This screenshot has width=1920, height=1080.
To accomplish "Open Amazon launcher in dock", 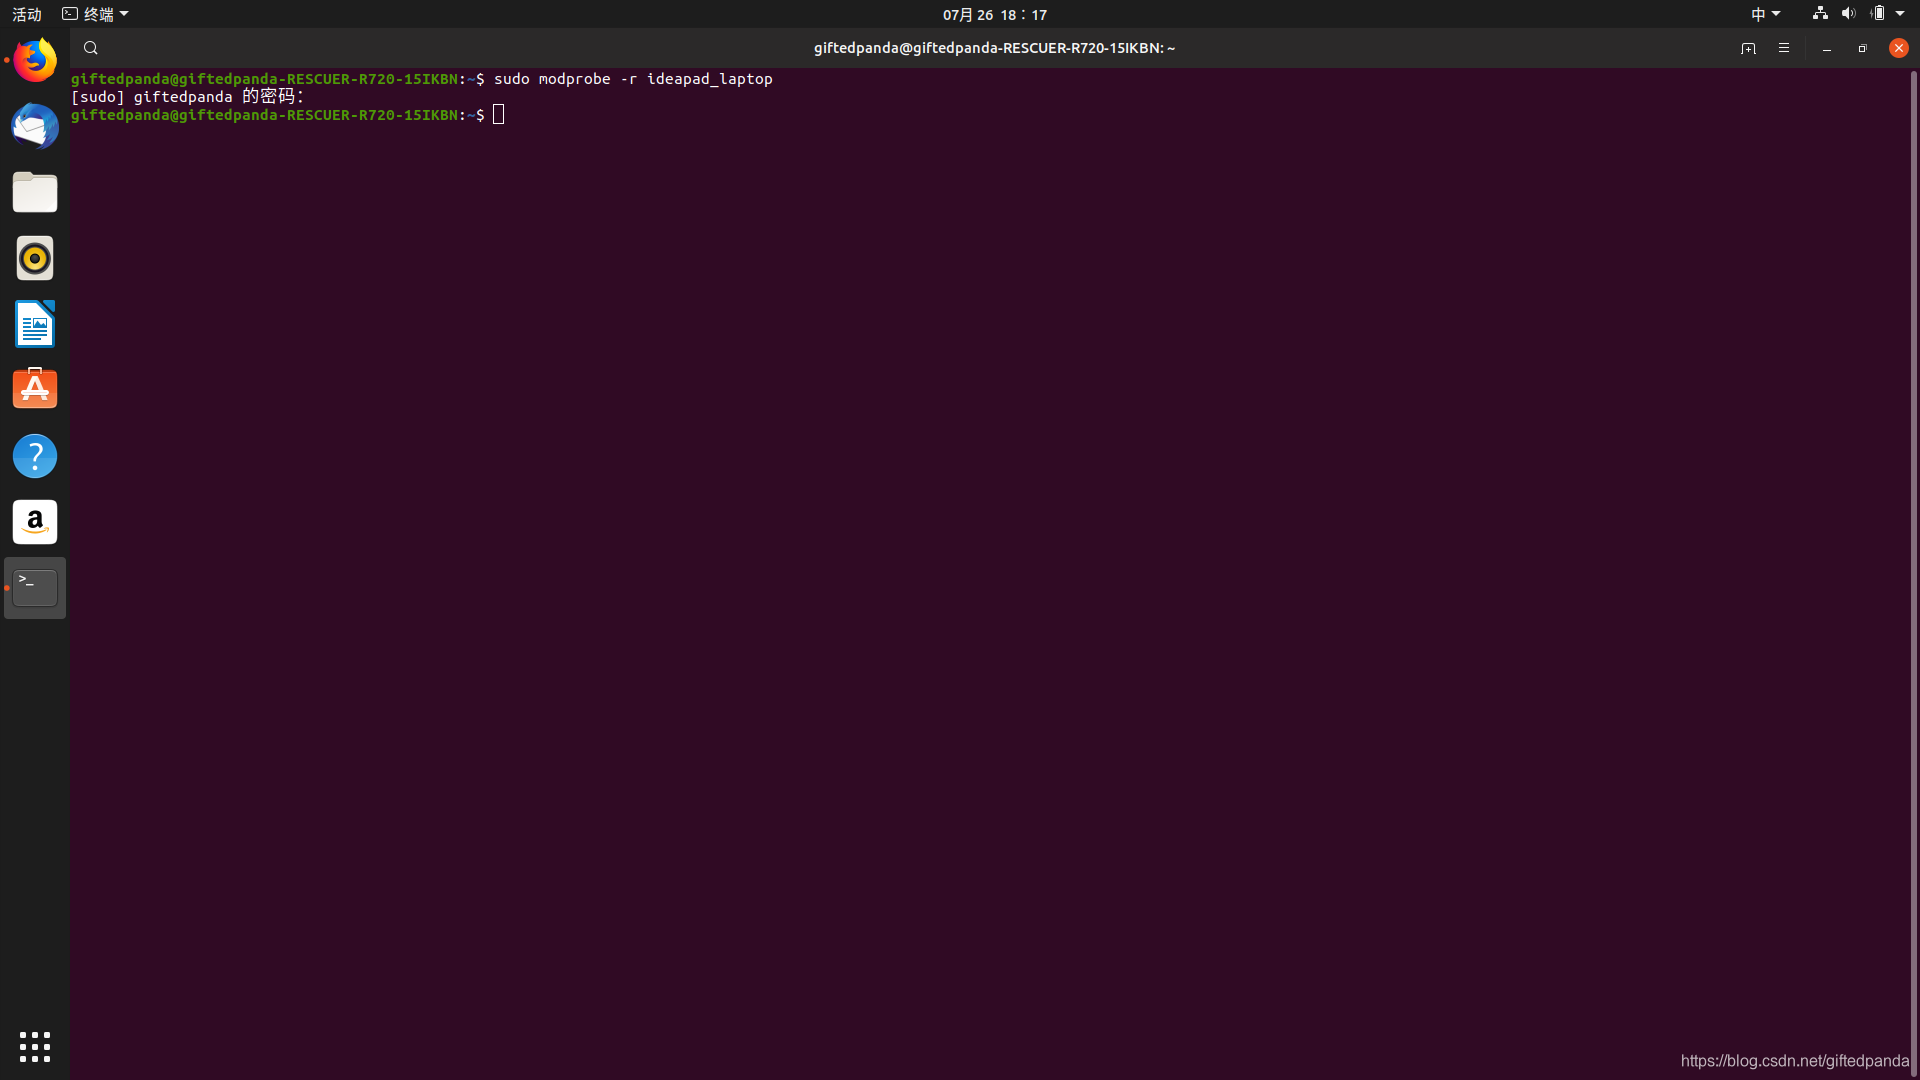I will tap(35, 522).
